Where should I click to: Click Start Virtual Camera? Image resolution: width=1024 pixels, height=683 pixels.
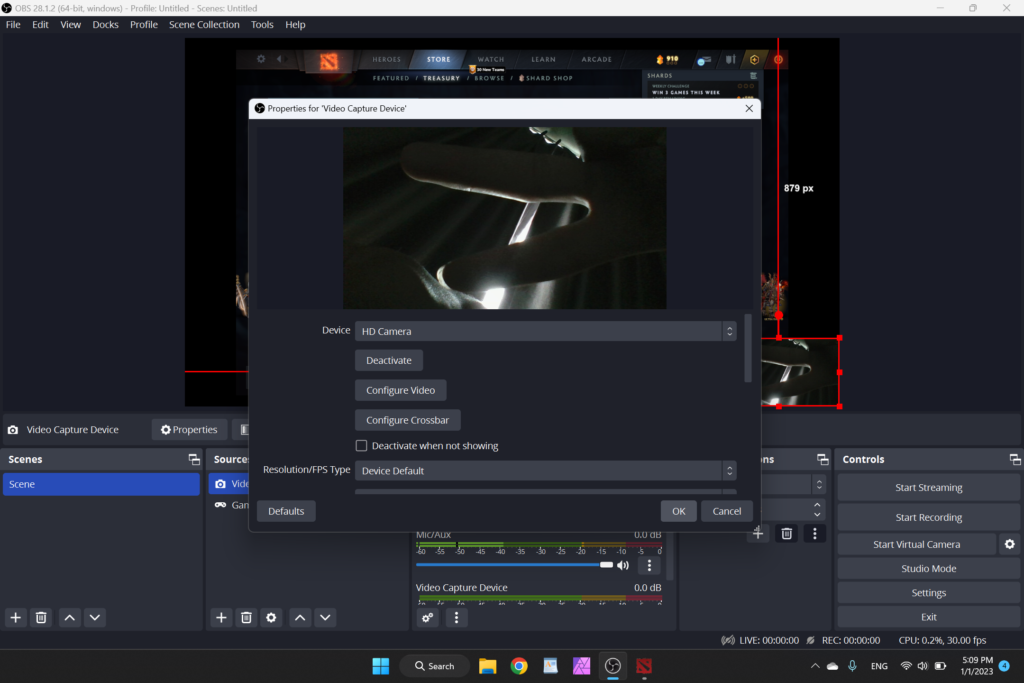pyautogui.click(x=917, y=544)
